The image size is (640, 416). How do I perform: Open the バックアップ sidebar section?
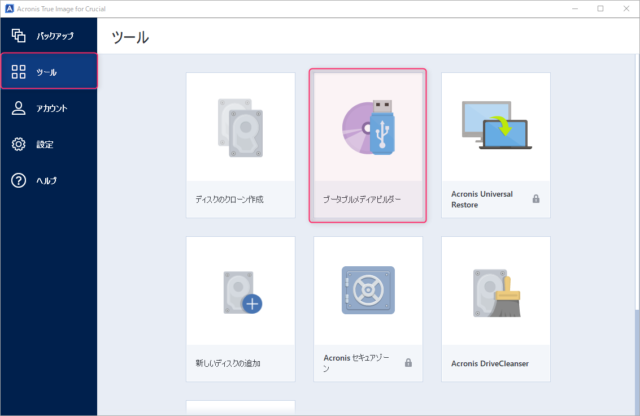coord(49,36)
